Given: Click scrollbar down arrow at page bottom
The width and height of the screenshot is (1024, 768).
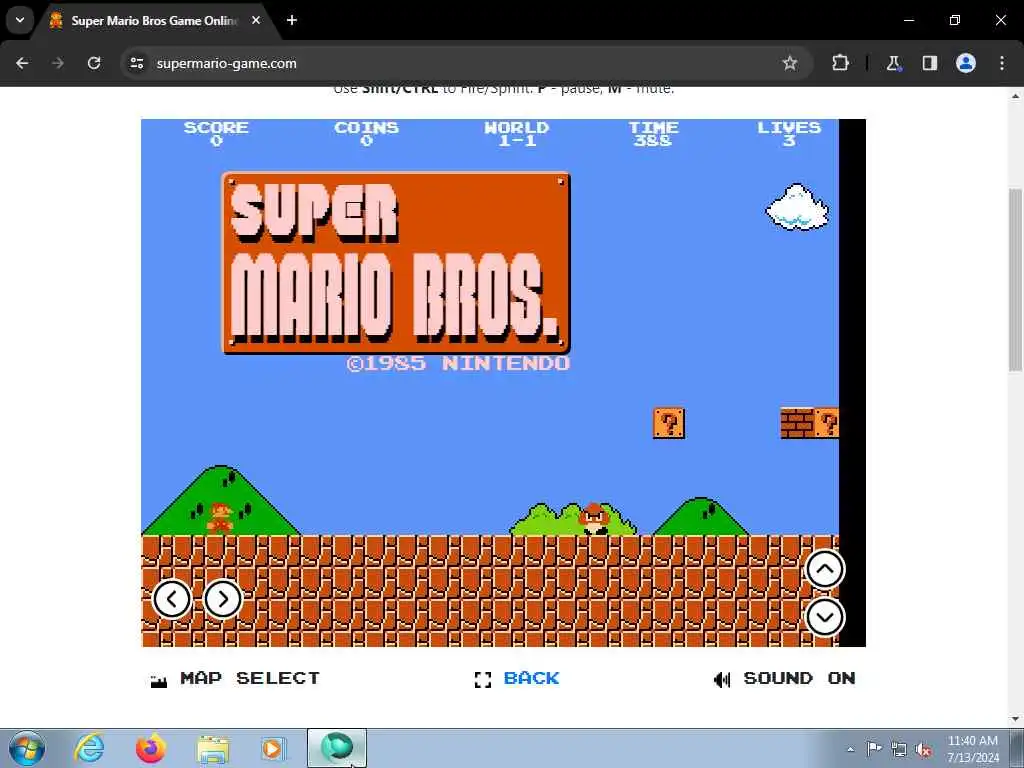Looking at the screenshot, I should (x=1015, y=719).
